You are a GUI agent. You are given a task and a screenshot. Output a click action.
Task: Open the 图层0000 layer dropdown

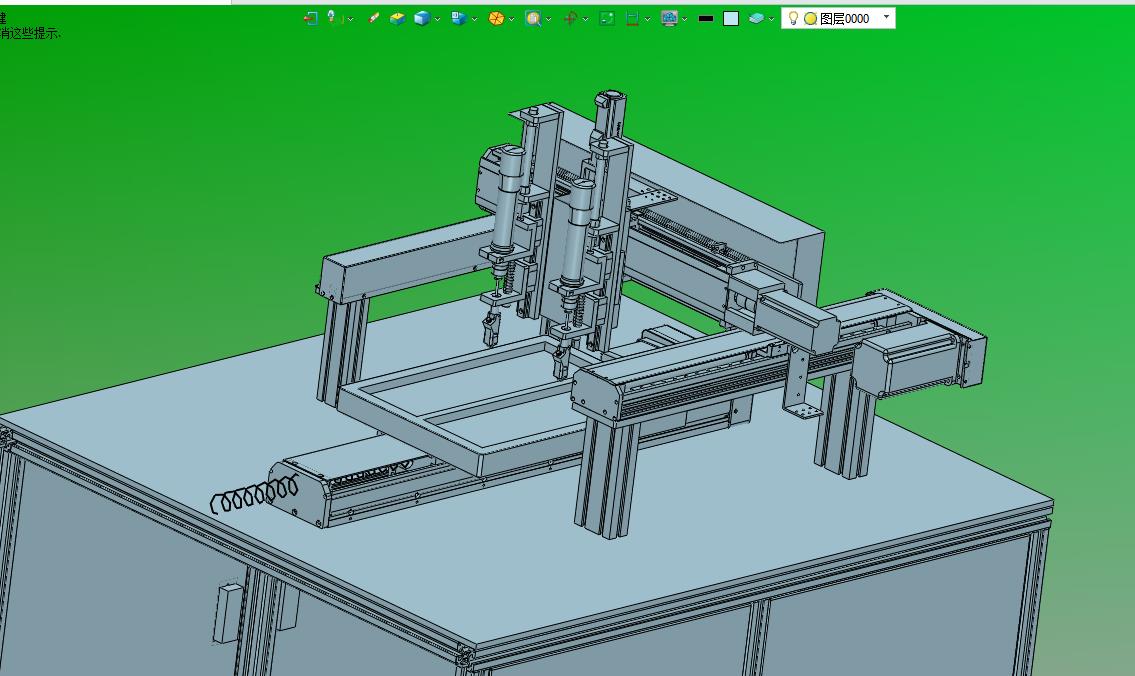886,17
